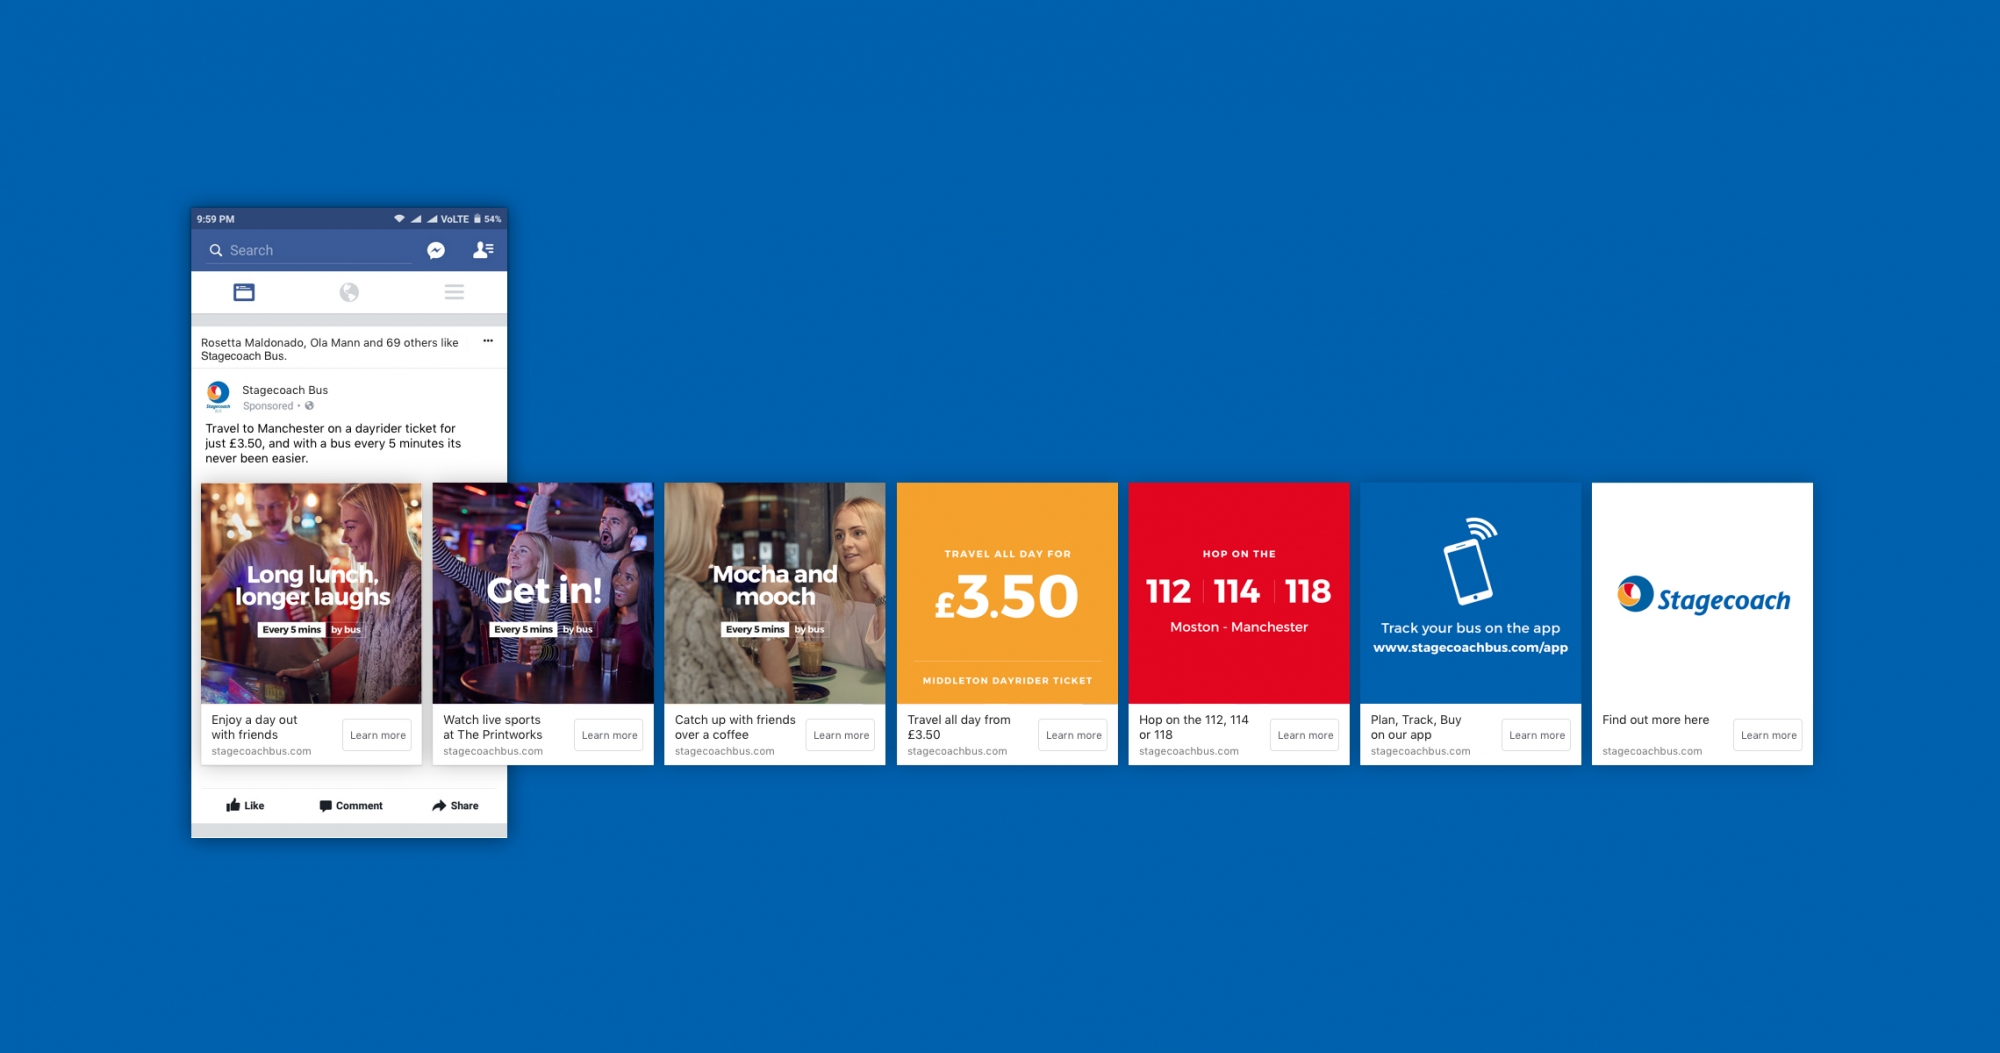
Task: Click Learn more on Plan, Track, Buy card
Action: [x=1537, y=735]
